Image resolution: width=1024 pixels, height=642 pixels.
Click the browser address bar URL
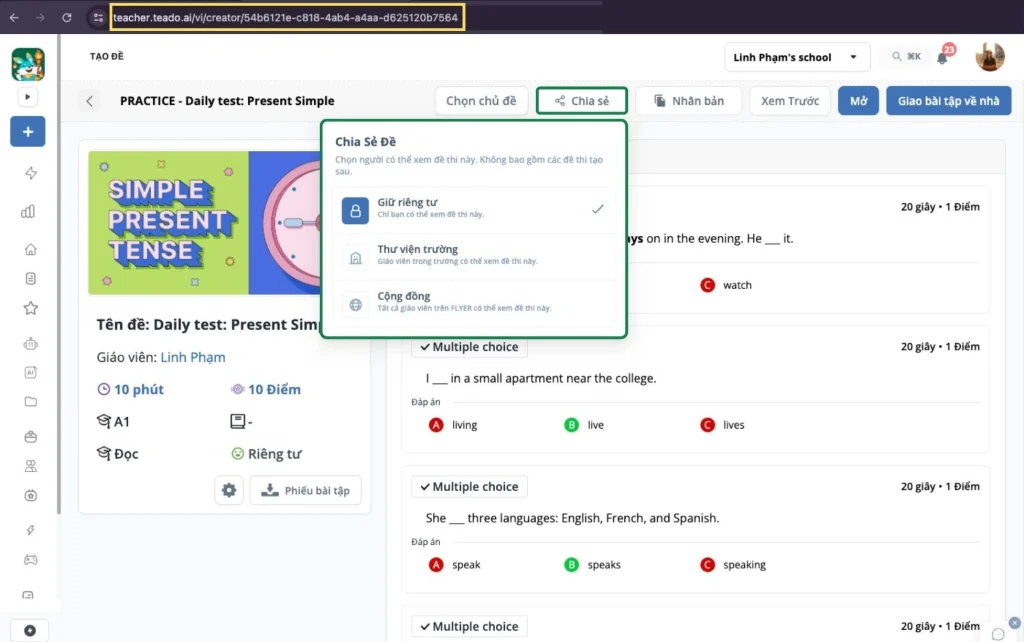(x=287, y=18)
